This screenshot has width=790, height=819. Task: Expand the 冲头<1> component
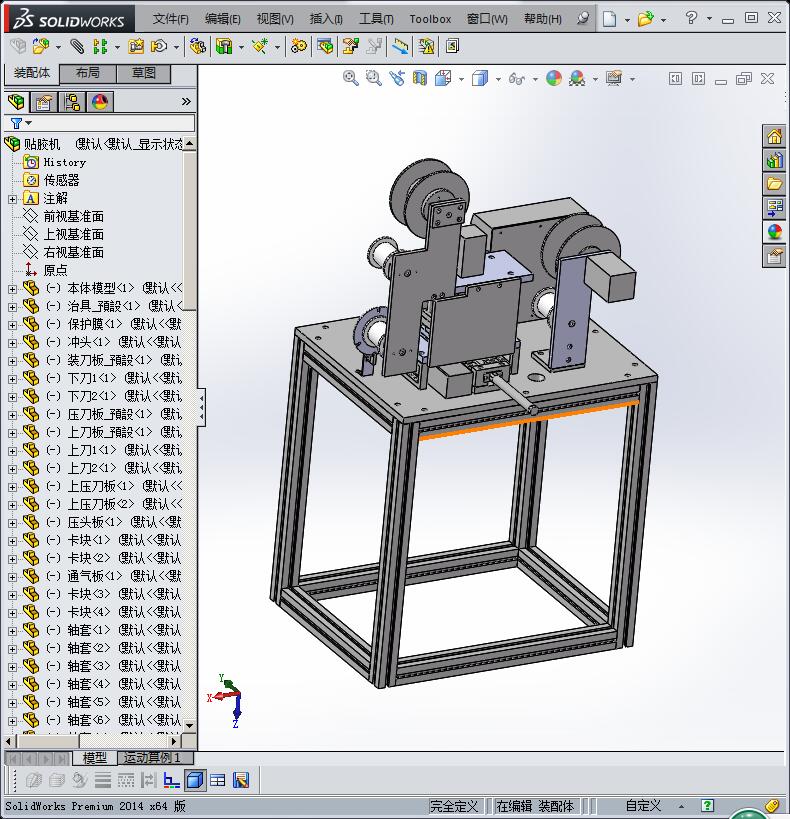(13, 343)
